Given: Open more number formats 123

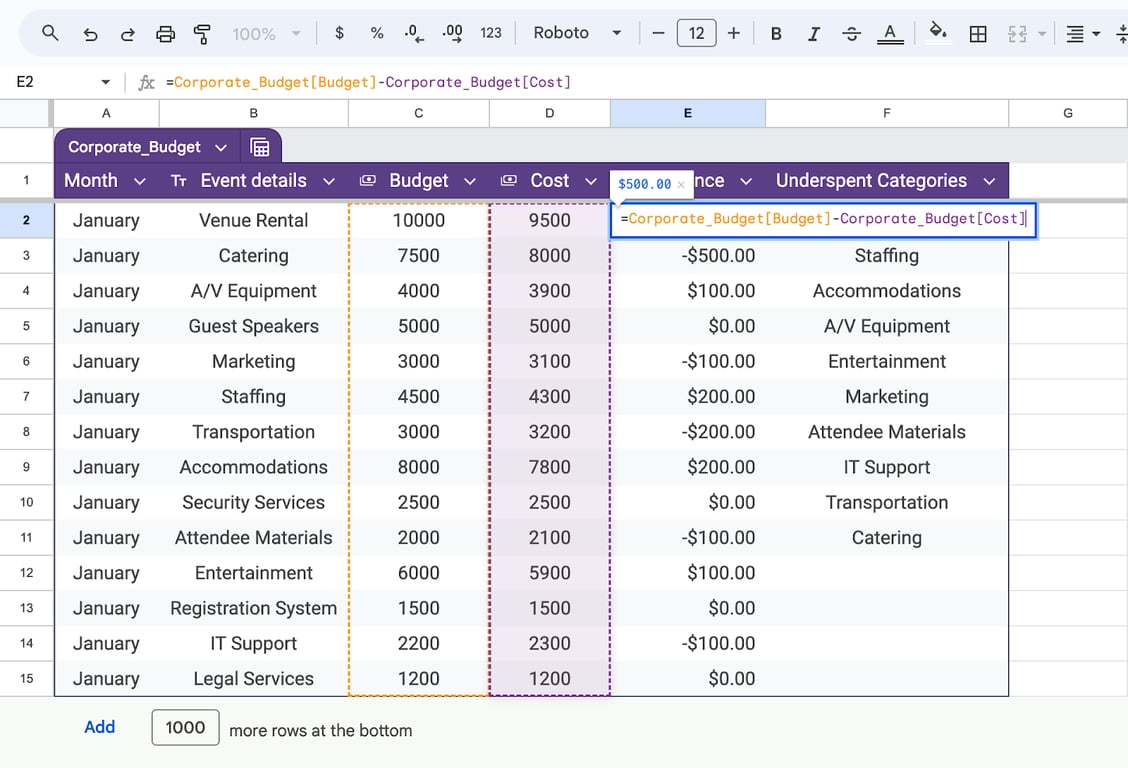Looking at the screenshot, I should pos(491,33).
